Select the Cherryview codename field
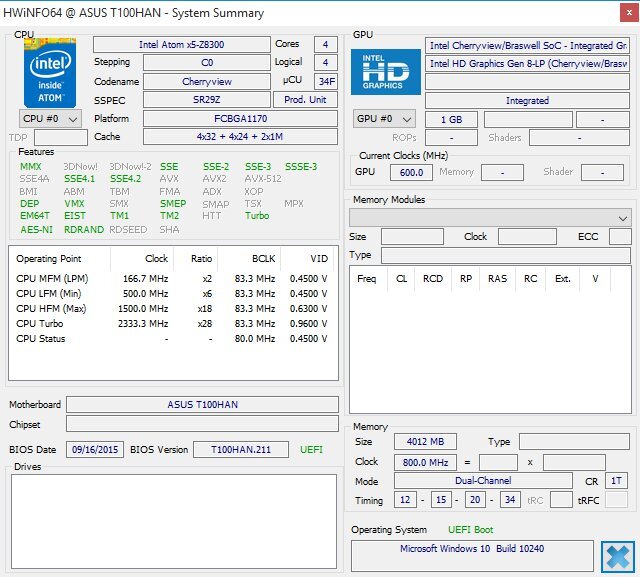Screen dimensions: 640x577 click(x=209, y=81)
